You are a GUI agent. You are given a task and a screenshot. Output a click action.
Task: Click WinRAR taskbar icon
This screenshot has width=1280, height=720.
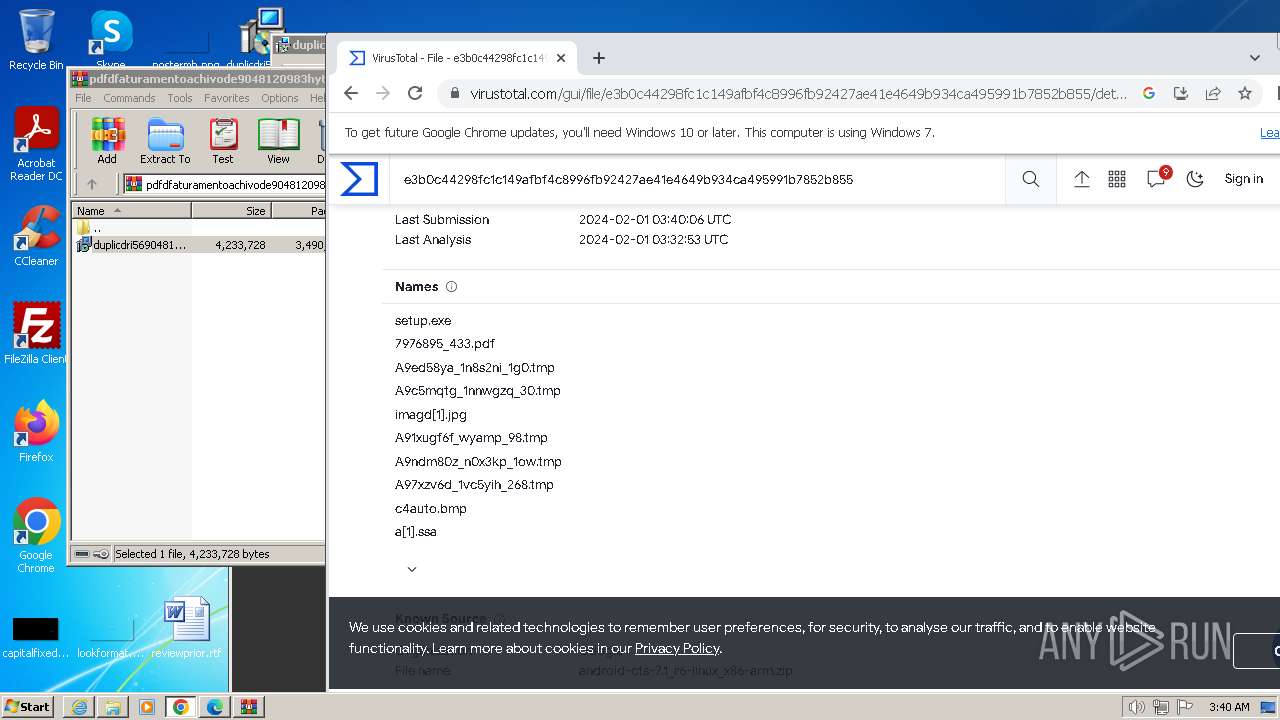[x=249, y=707]
